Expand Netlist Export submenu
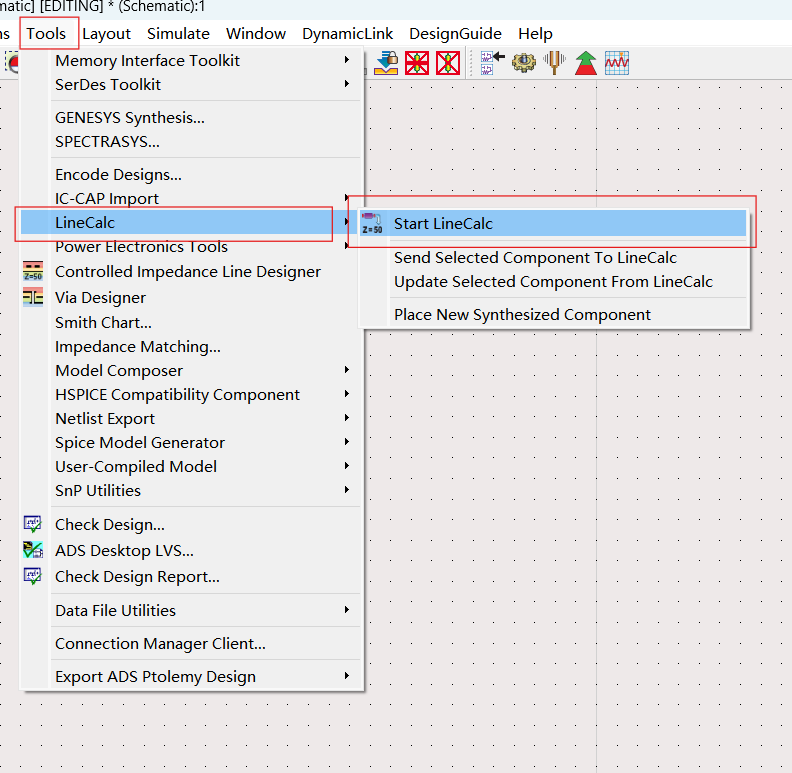792x773 pixels. (x=191, y=419)
